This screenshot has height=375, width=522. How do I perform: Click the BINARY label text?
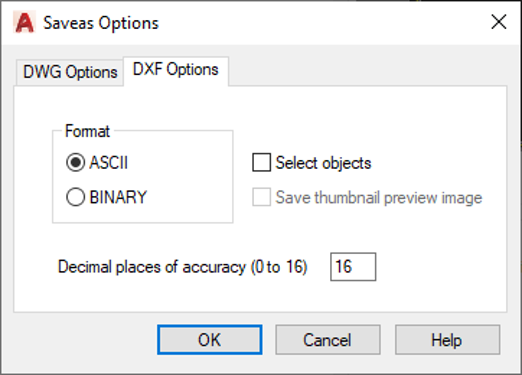coord(118,197)
